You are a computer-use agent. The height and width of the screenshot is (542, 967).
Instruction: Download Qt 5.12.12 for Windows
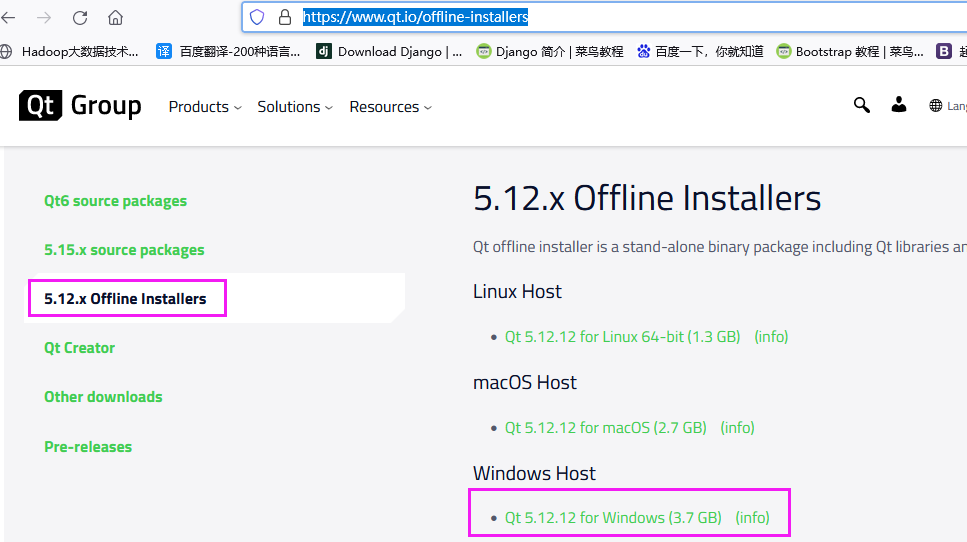pos(613,517)
